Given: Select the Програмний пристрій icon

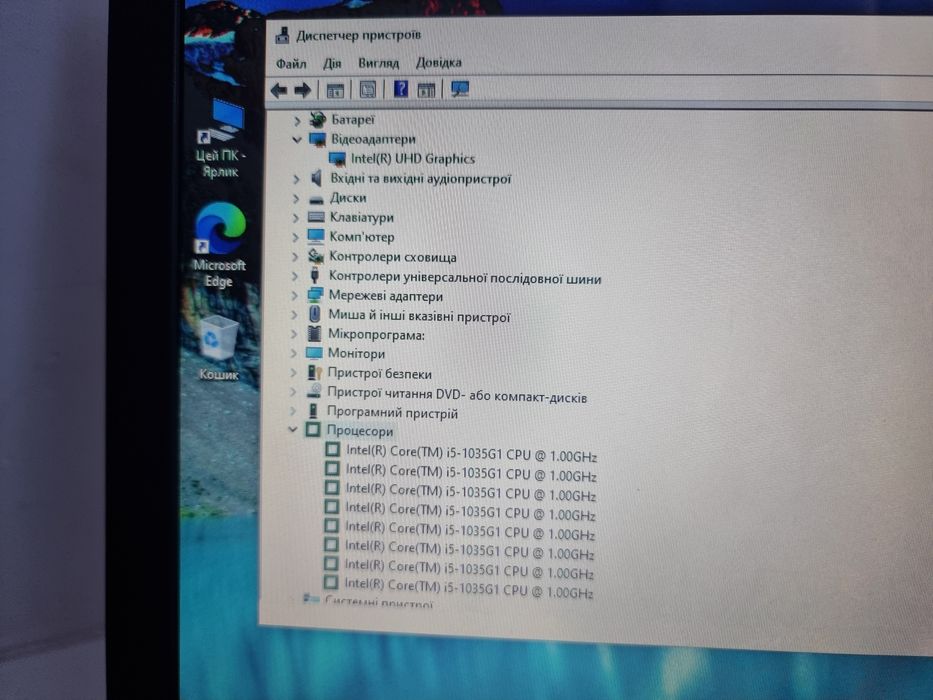Looking at the screenshot, I should [314, 411].
